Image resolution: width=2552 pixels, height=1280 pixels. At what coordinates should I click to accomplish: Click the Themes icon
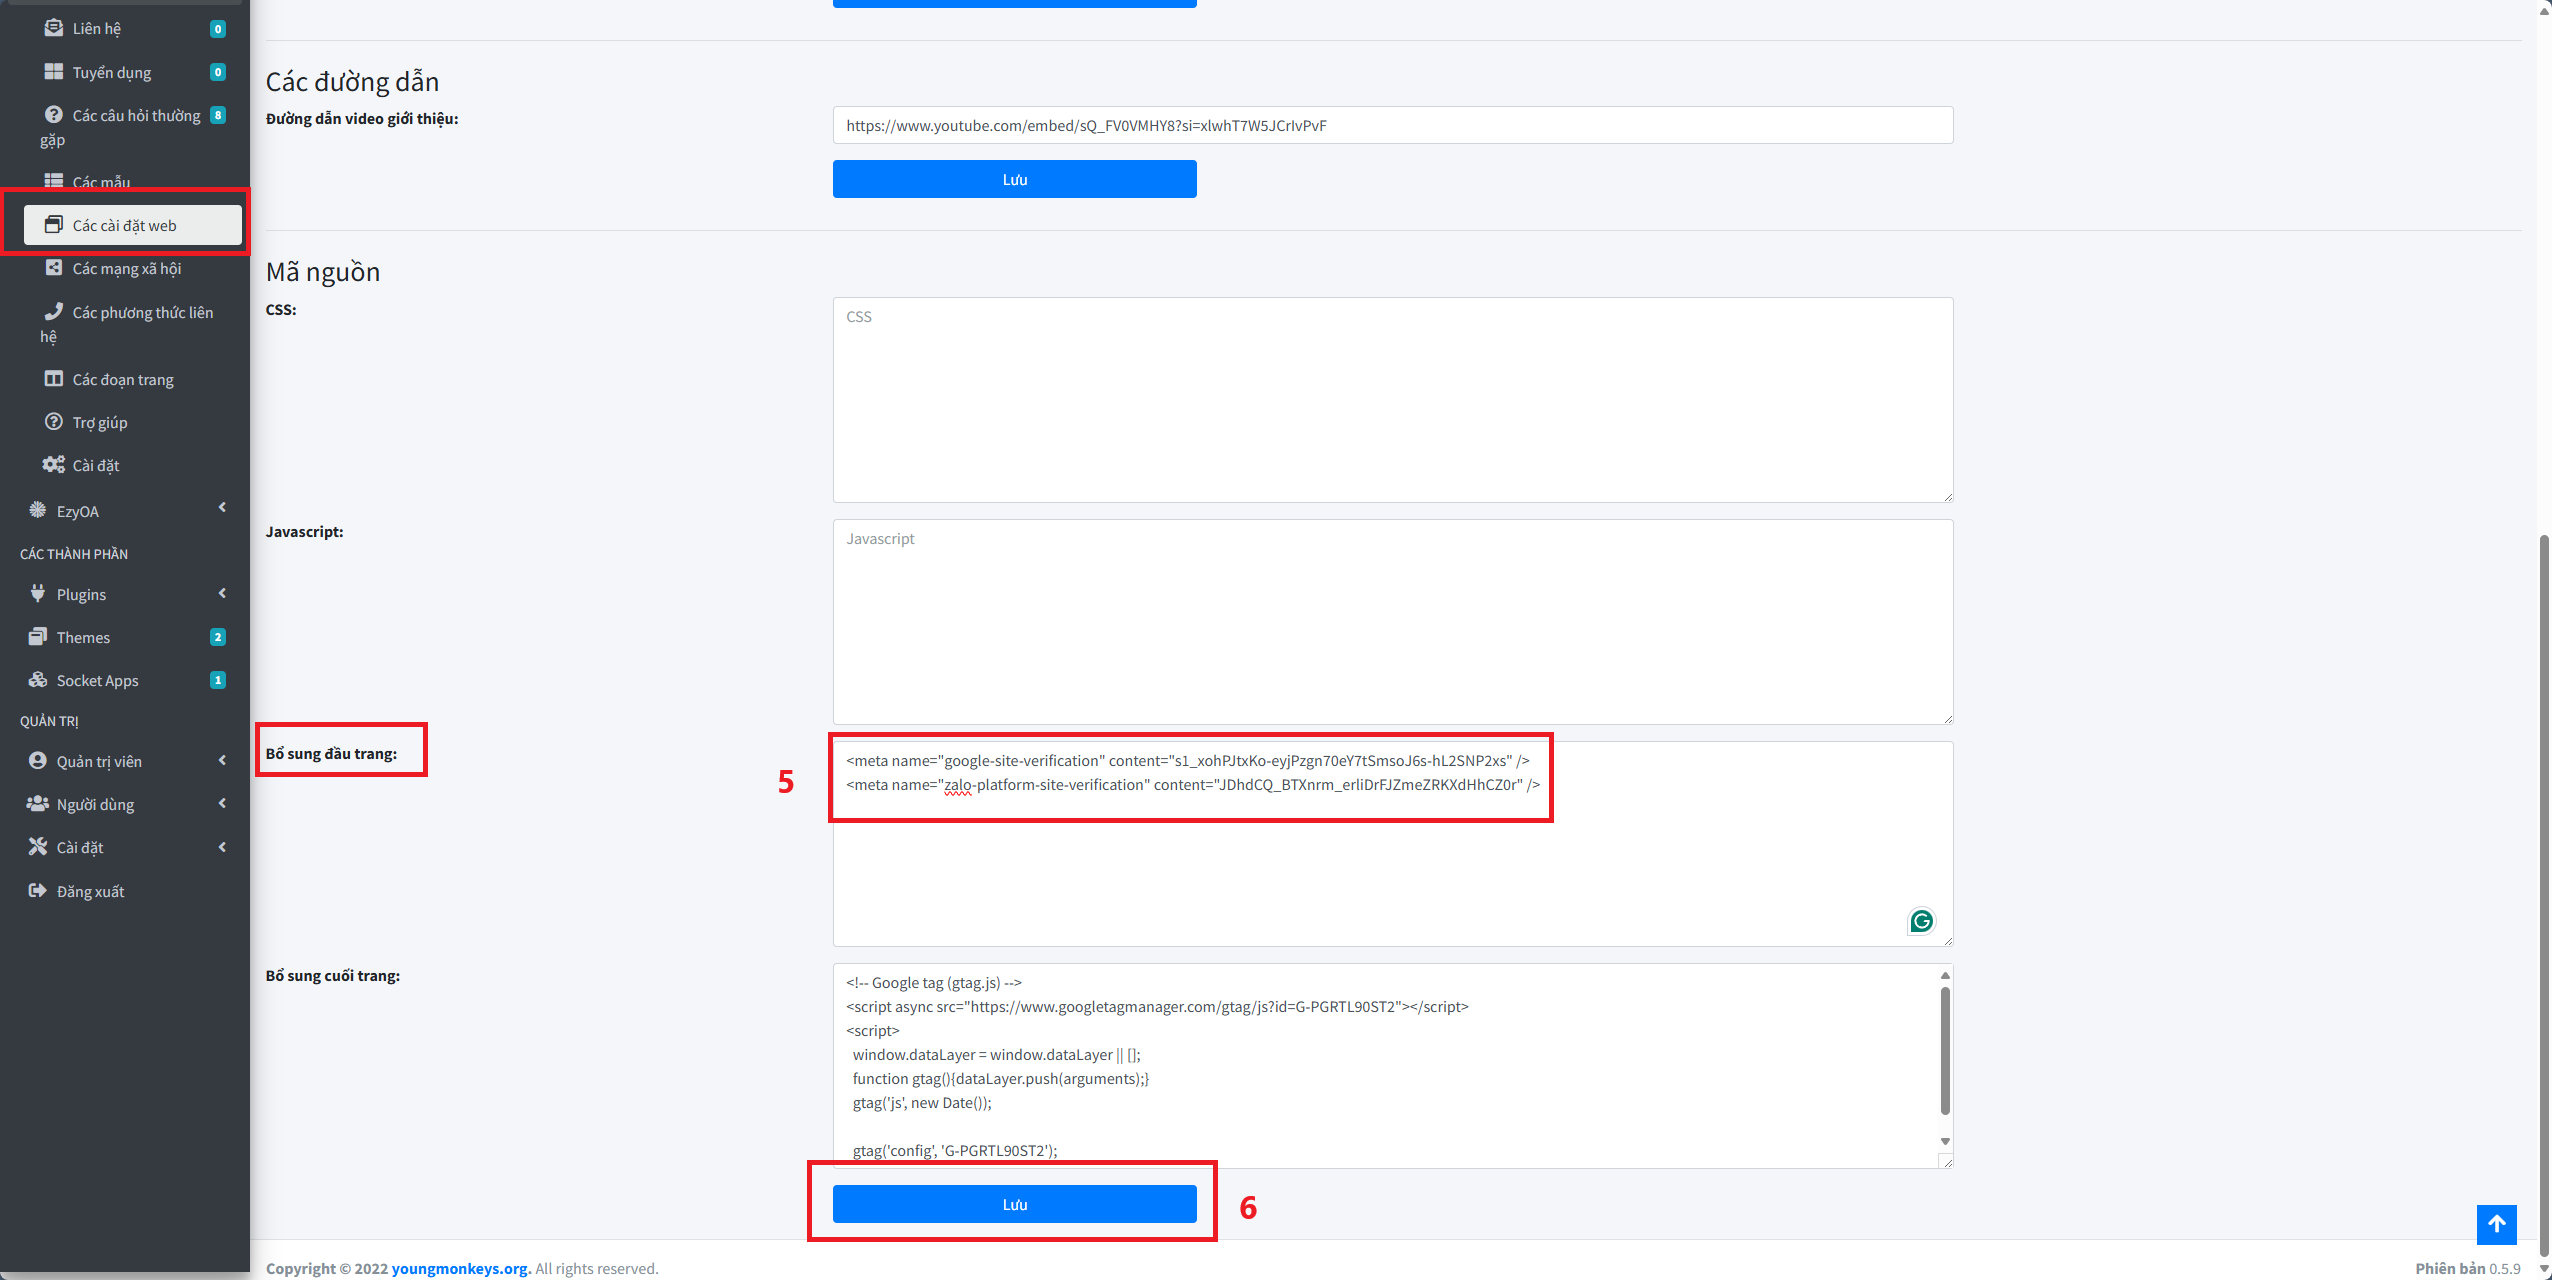(38, 636)
